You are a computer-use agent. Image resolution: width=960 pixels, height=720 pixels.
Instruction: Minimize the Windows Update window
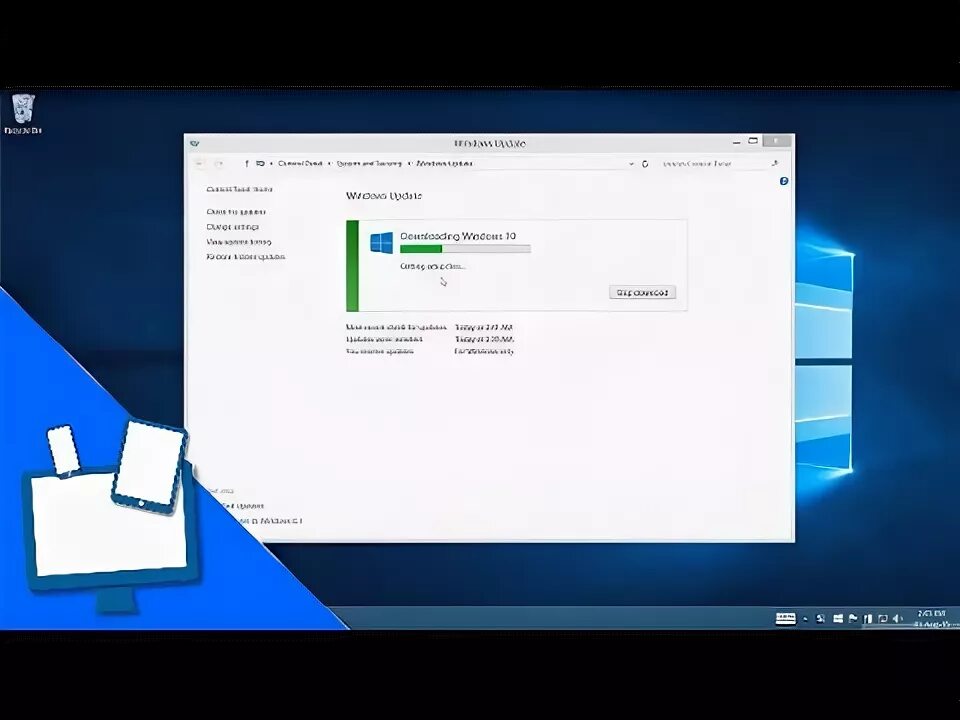(x=737, y=142)
